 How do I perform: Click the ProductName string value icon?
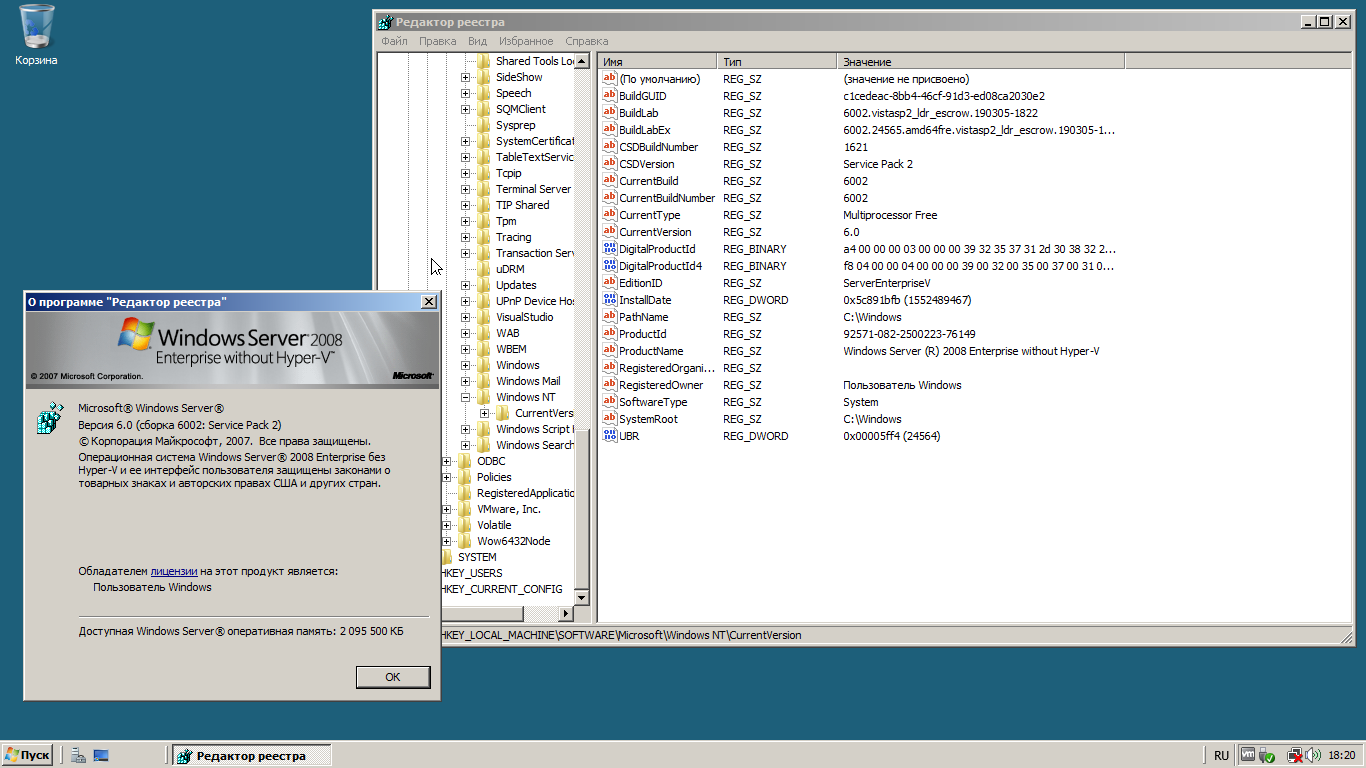610,351
